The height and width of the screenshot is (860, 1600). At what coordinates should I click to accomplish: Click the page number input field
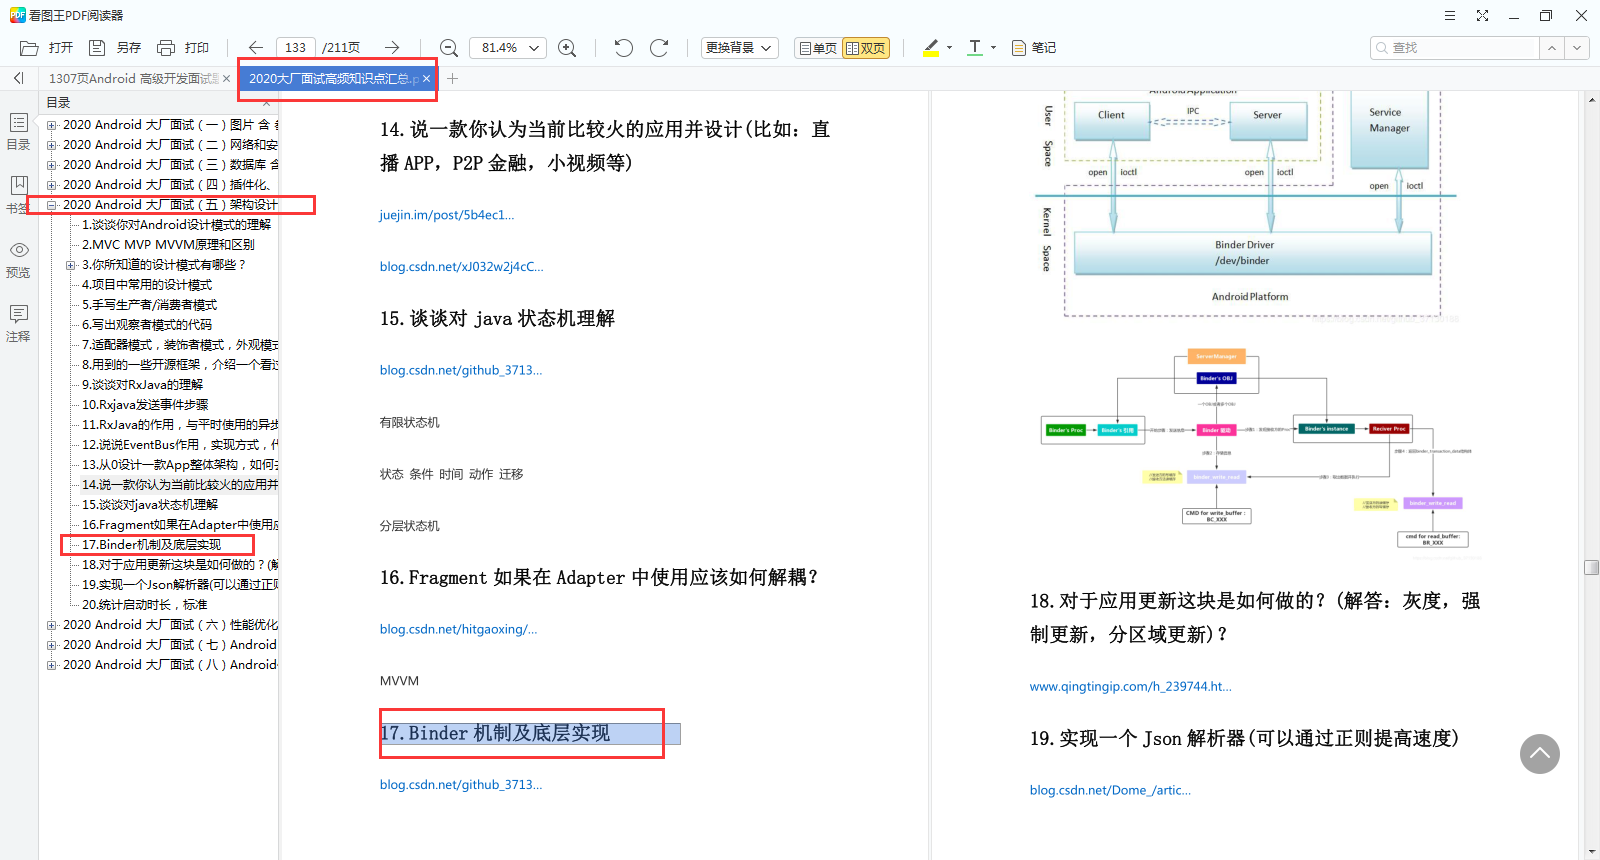[x=296, y=47]
